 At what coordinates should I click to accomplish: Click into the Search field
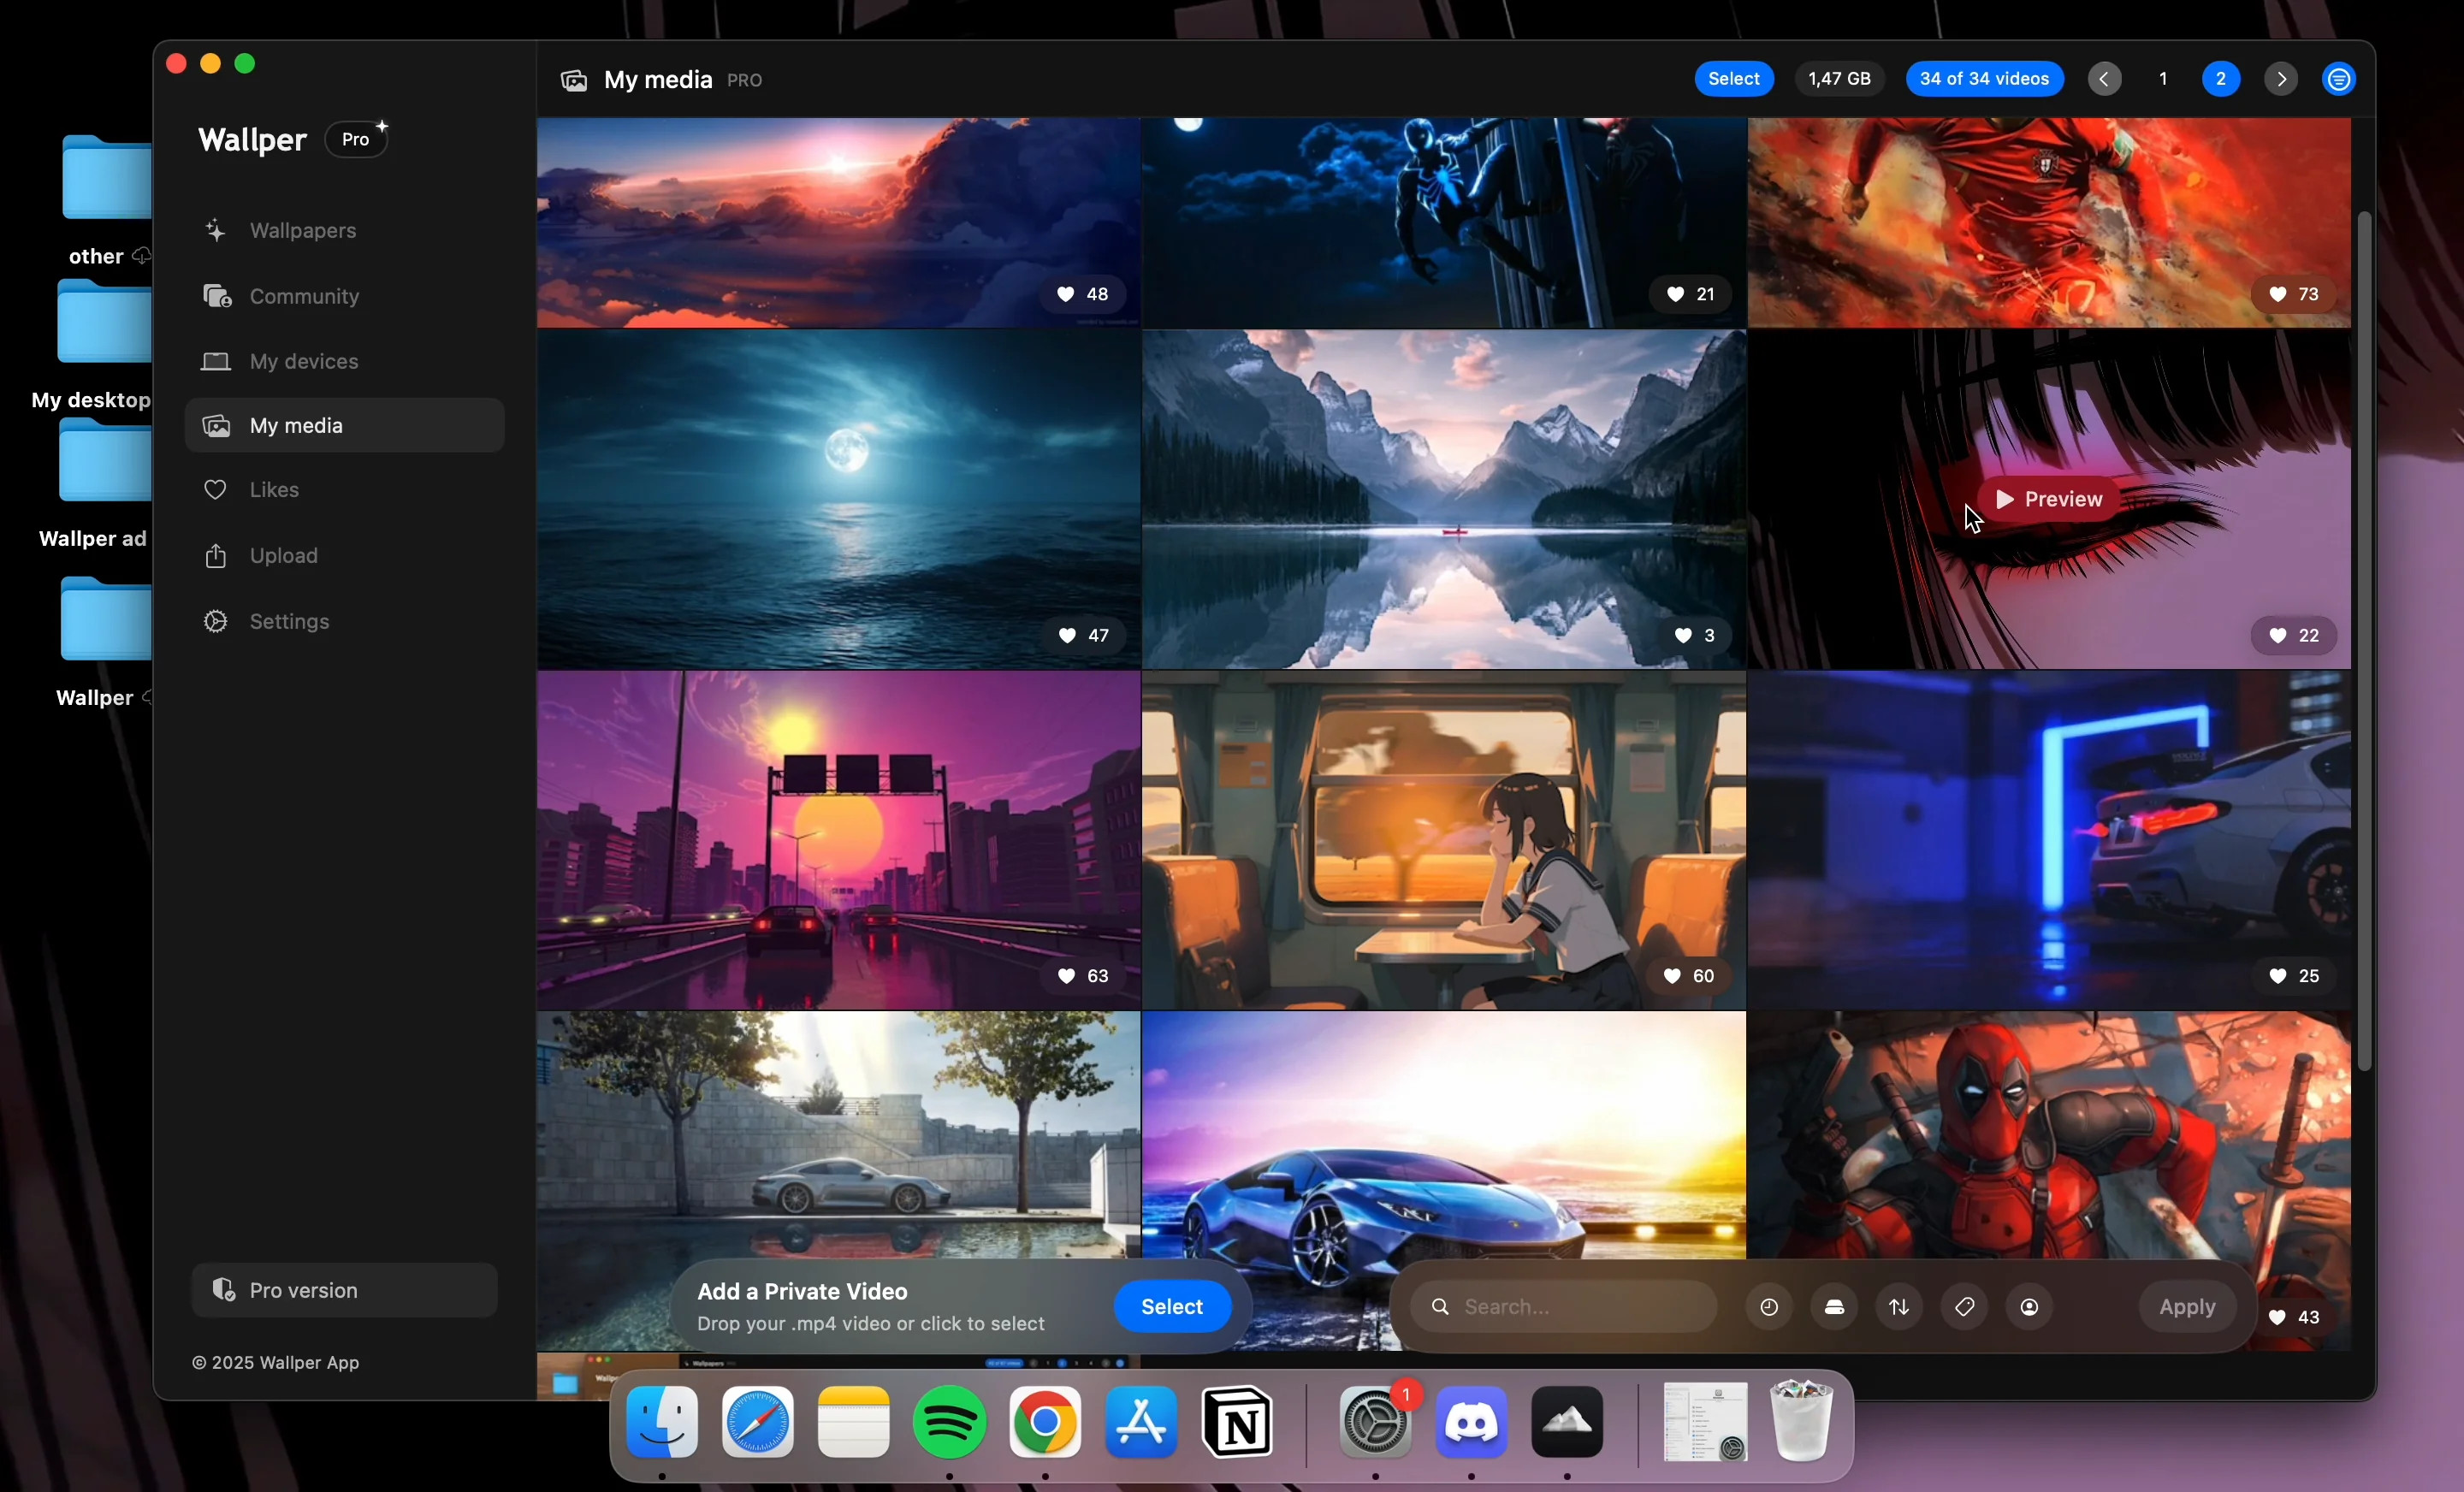[1564, 1307]
